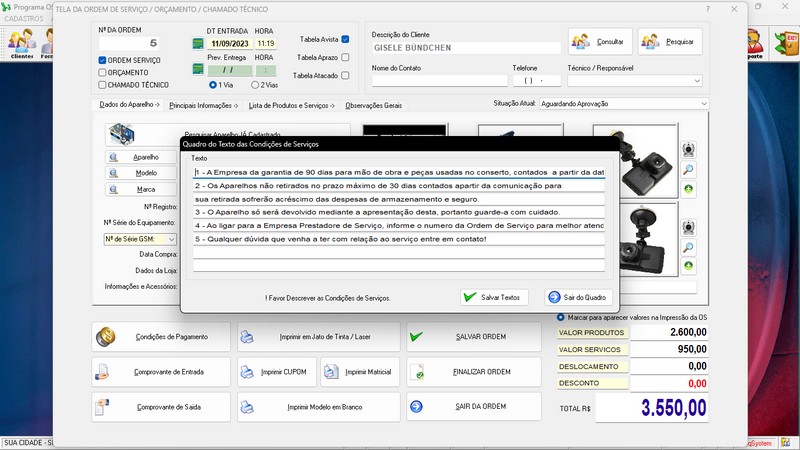Viewport: 800px width, 450px height.
Task: Click text line 1 about garantia de 90 dias
Action: (x=399, y=172)
